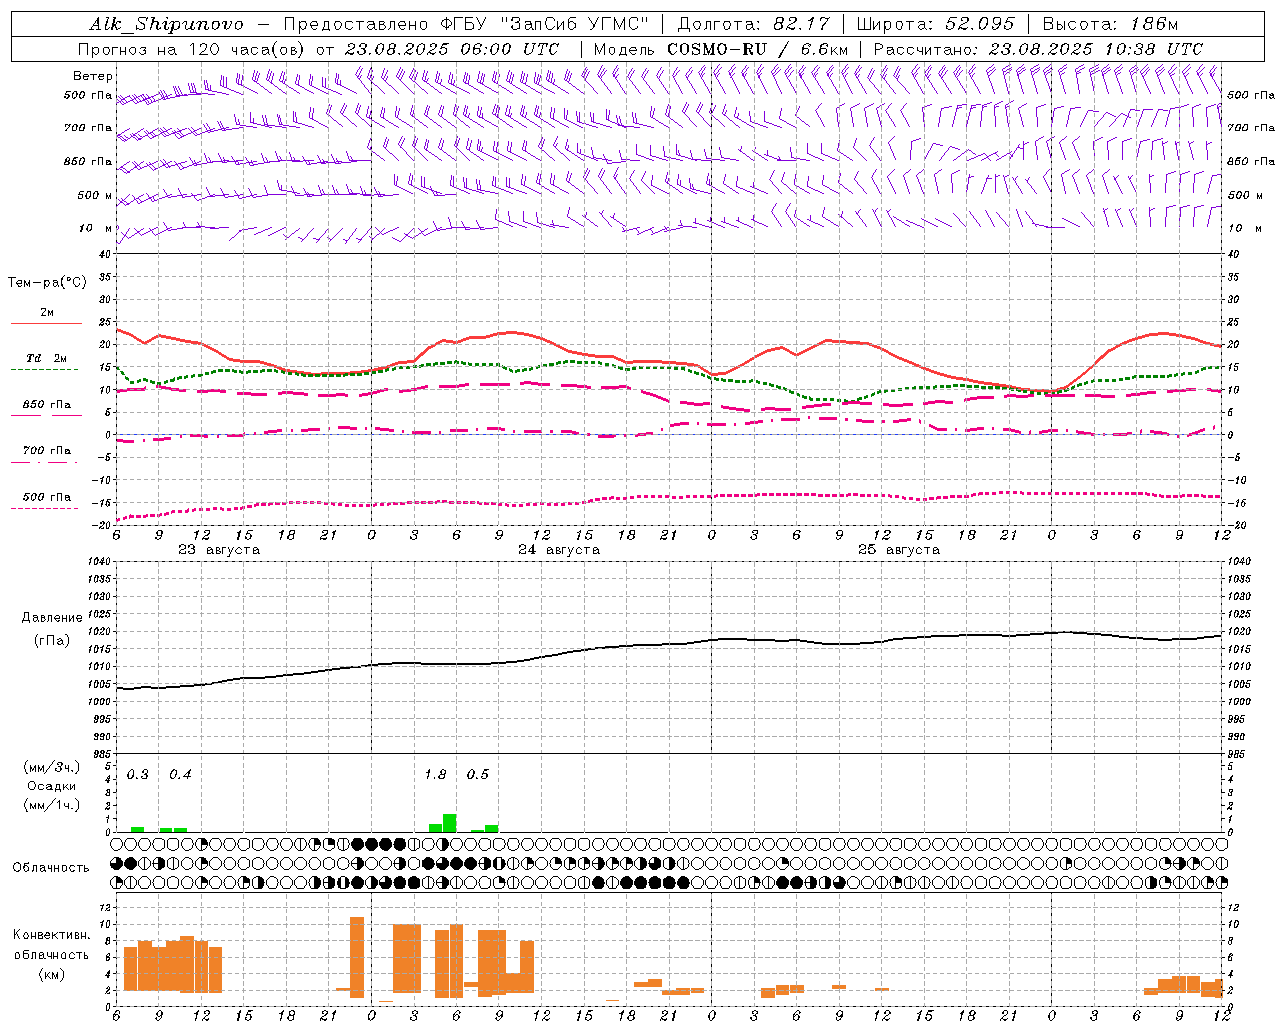Click the 10 м wind level label on the left
1280x1024 pixels.
(96, 228)
